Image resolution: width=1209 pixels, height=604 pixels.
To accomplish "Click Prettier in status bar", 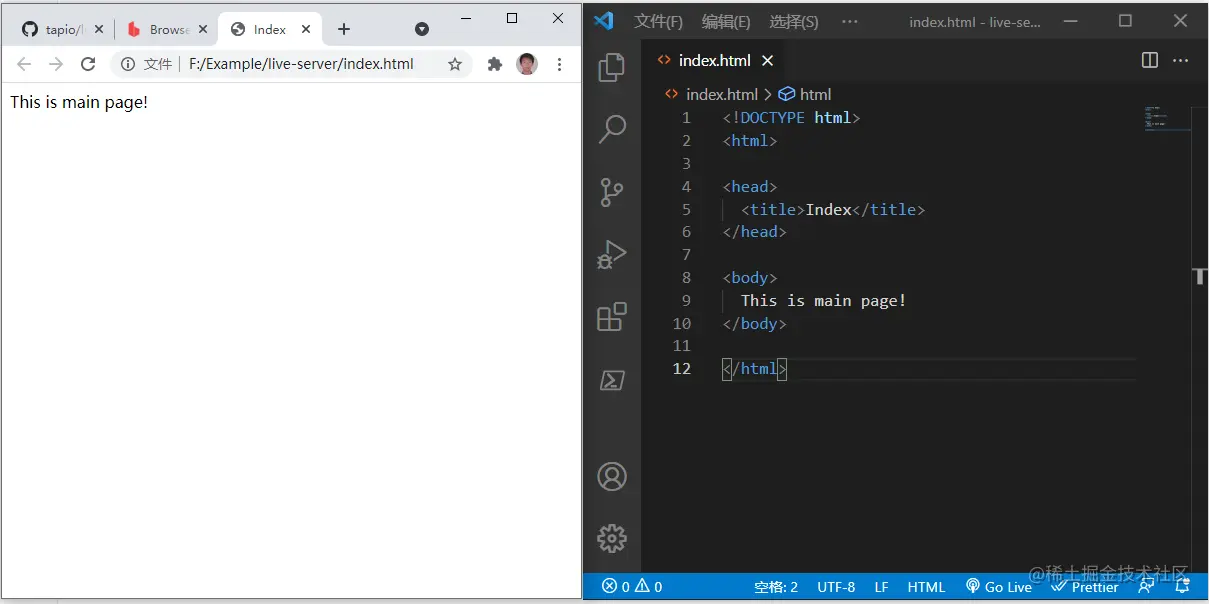I will click(x=1085, y=587).
